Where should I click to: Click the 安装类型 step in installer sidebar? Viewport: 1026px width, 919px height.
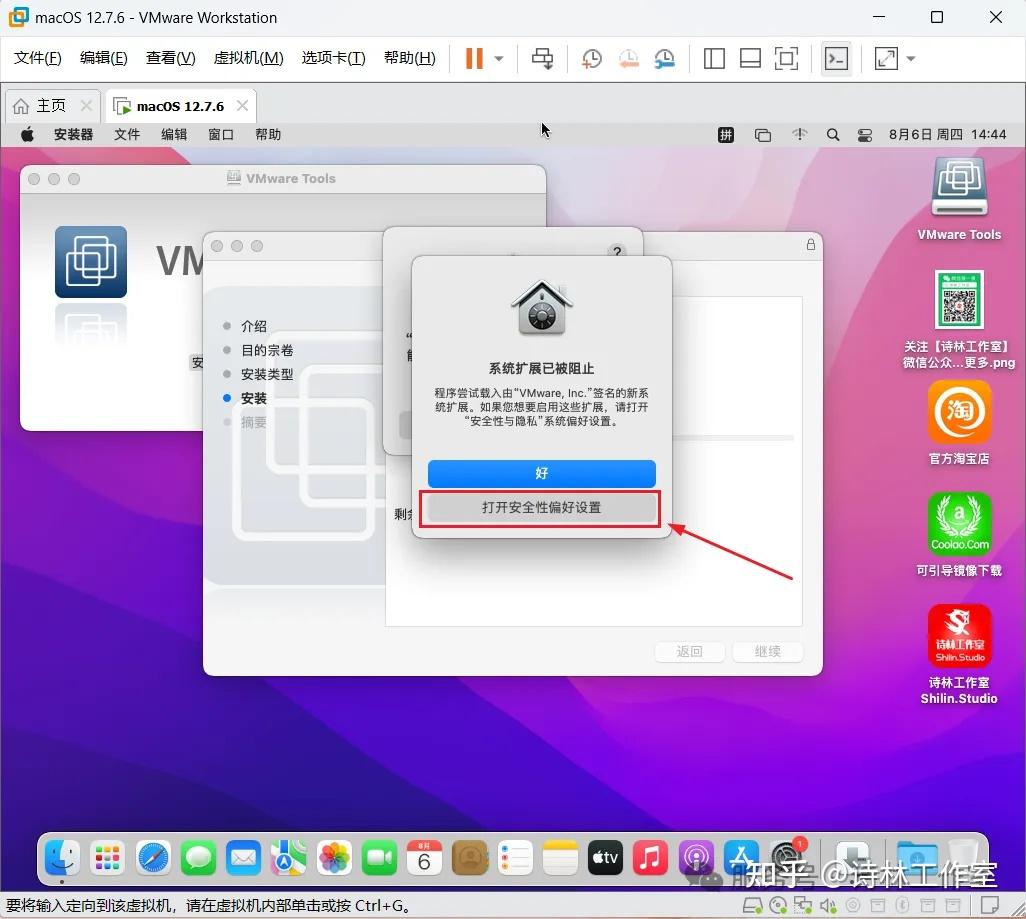click(x=267, y=374)
